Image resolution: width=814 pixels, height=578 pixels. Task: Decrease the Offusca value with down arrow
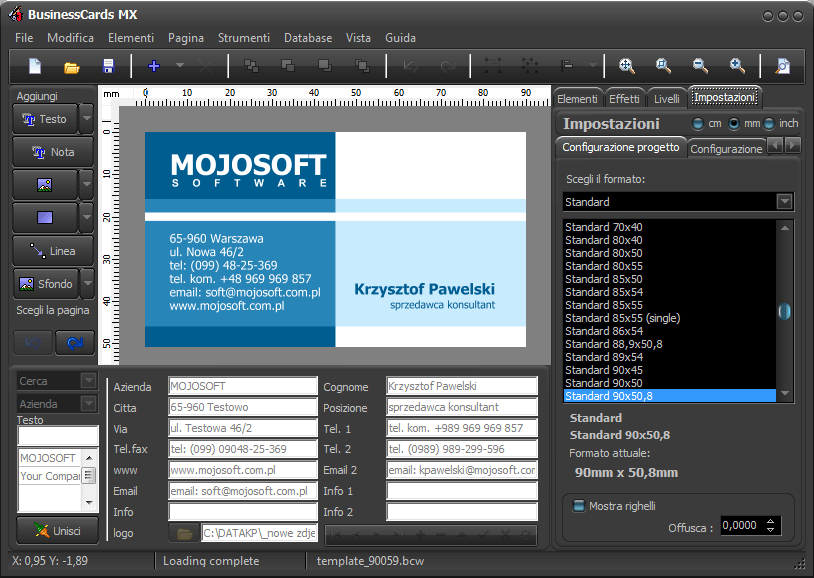click(770, 530)
